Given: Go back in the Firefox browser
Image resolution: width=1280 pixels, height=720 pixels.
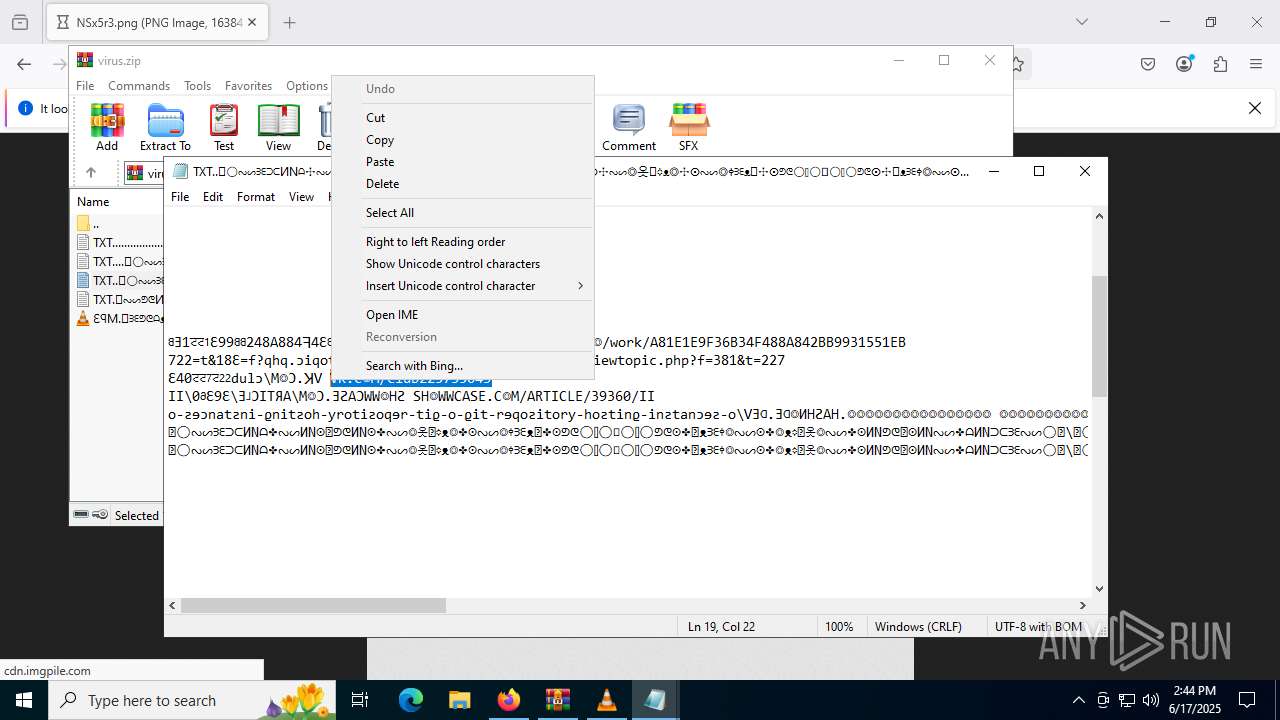Looking at the screenshot, I should (24, 64).
